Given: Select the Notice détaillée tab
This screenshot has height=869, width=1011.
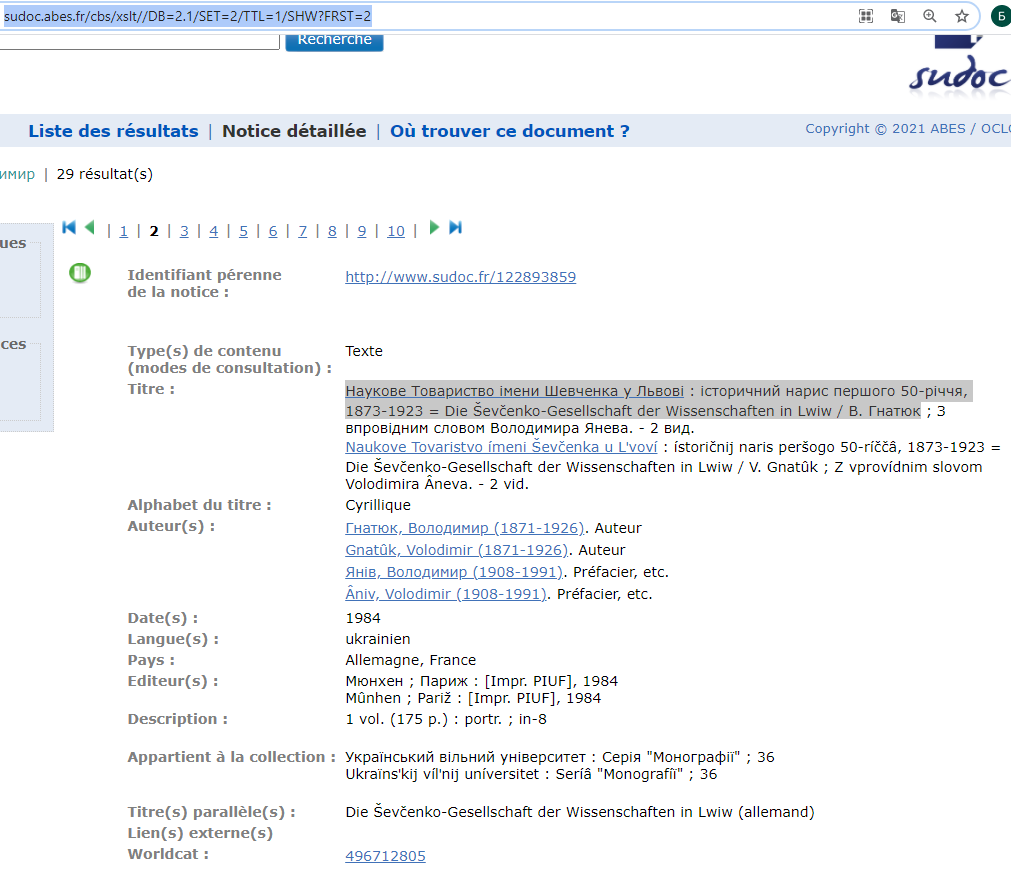Looking at the screenshot, I should click(294, 131).
